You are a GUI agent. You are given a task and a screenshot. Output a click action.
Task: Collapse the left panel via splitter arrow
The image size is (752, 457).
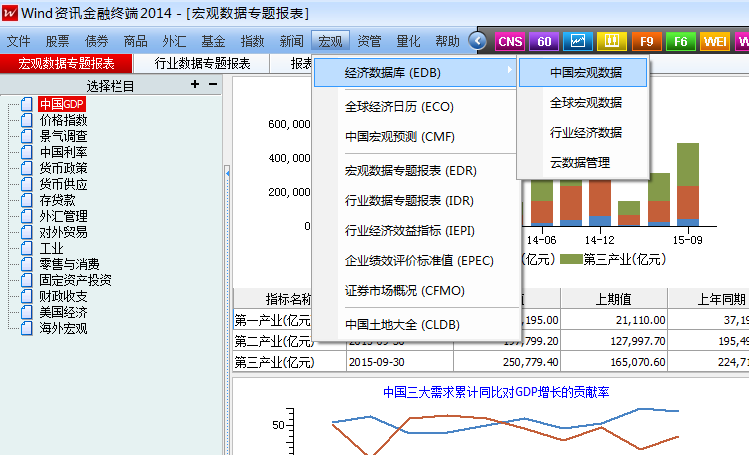(227, 173)
